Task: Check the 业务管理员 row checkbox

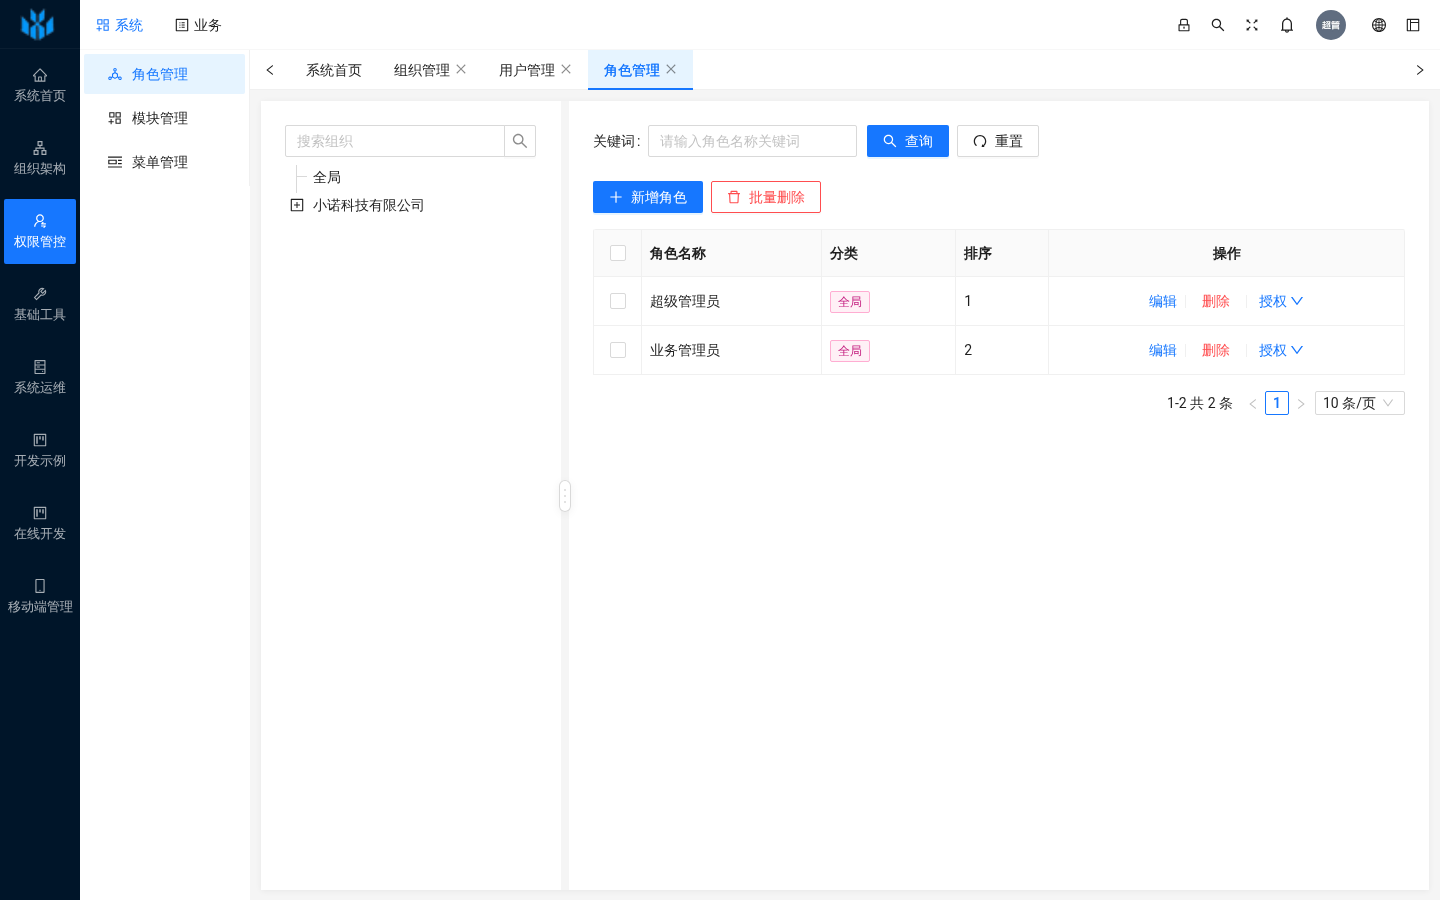Action: click(618, 350)
